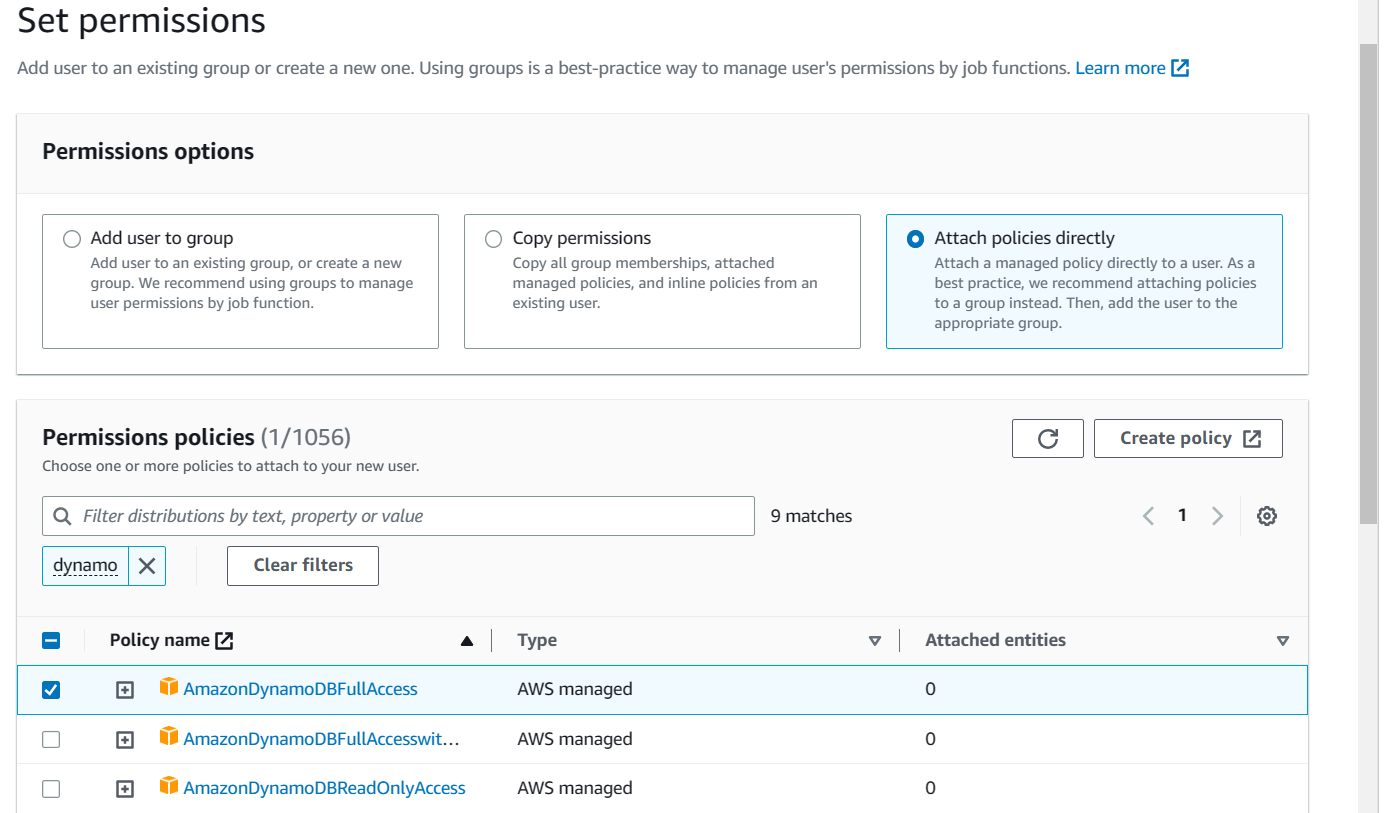Image resolution: width=1385 pixels, height=813 pixels.
Task: Go to the previous policies page
Action: pyautogui.click(x=1148, y=516)
